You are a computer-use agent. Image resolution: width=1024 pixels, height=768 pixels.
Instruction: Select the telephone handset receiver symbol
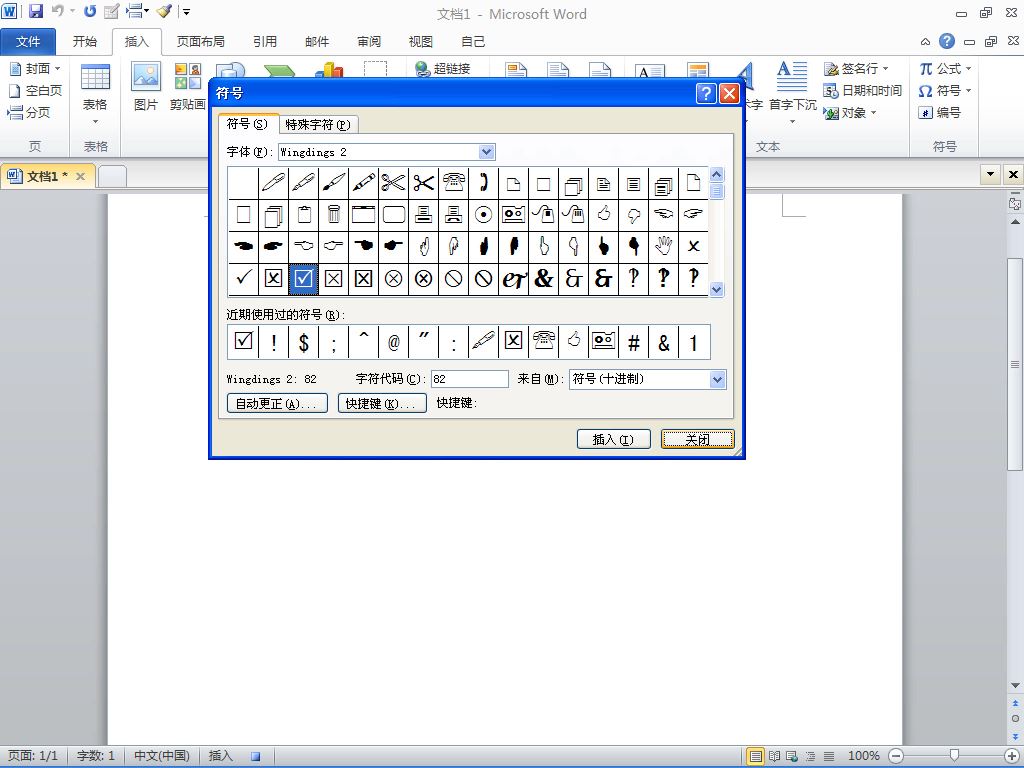483,184
